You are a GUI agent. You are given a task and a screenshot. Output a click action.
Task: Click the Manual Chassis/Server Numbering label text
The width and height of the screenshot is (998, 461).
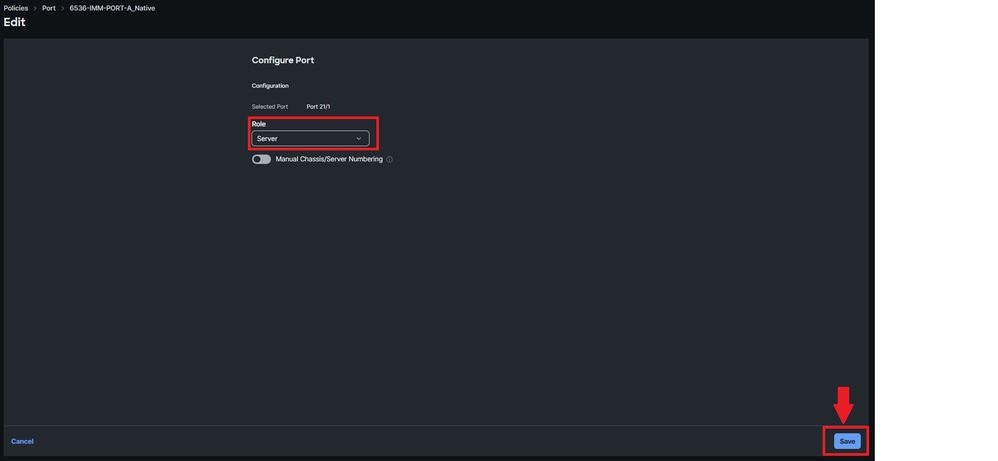tap(329, 159)
